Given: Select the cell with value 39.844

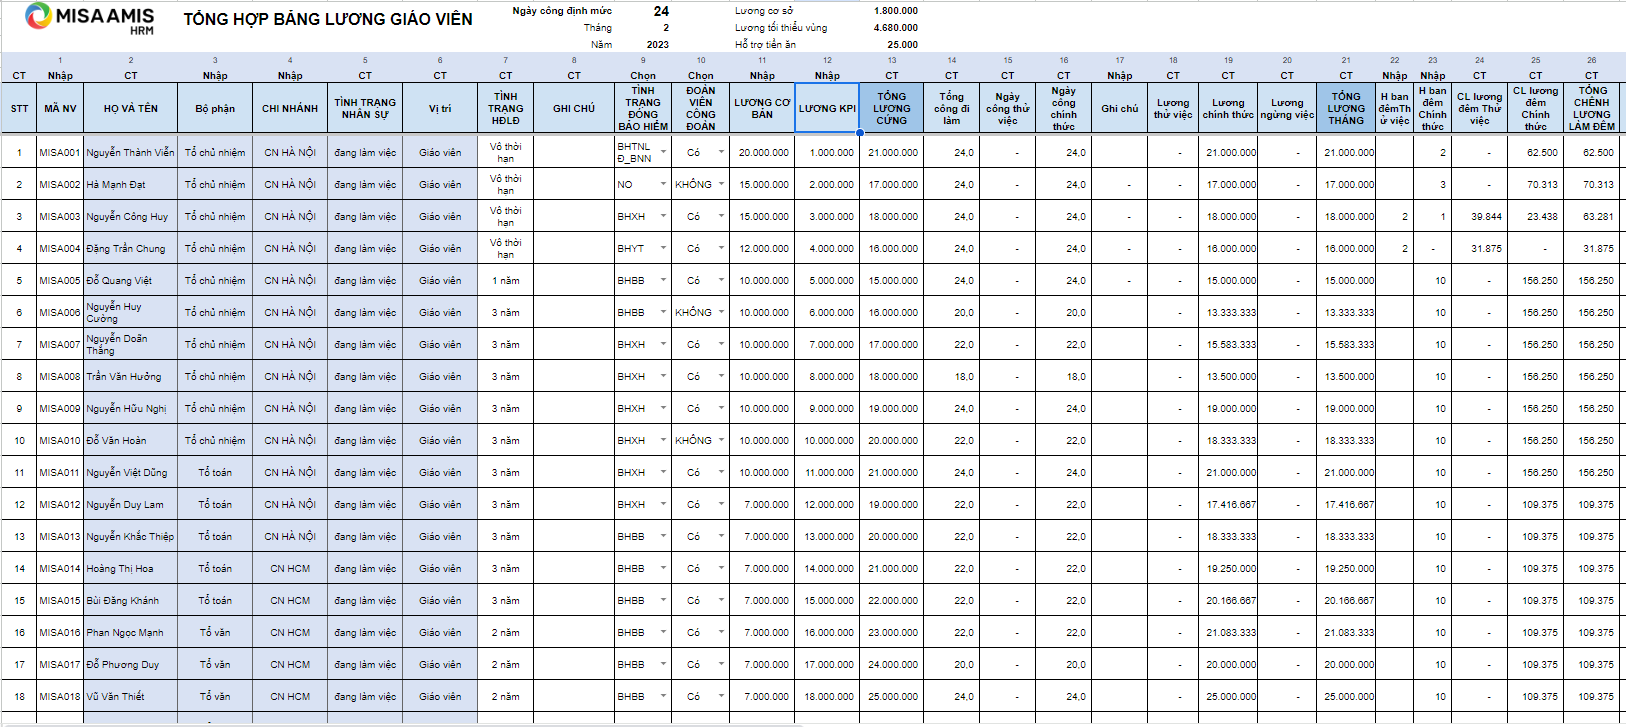Looking at the screenshot, I should 1480,217.
